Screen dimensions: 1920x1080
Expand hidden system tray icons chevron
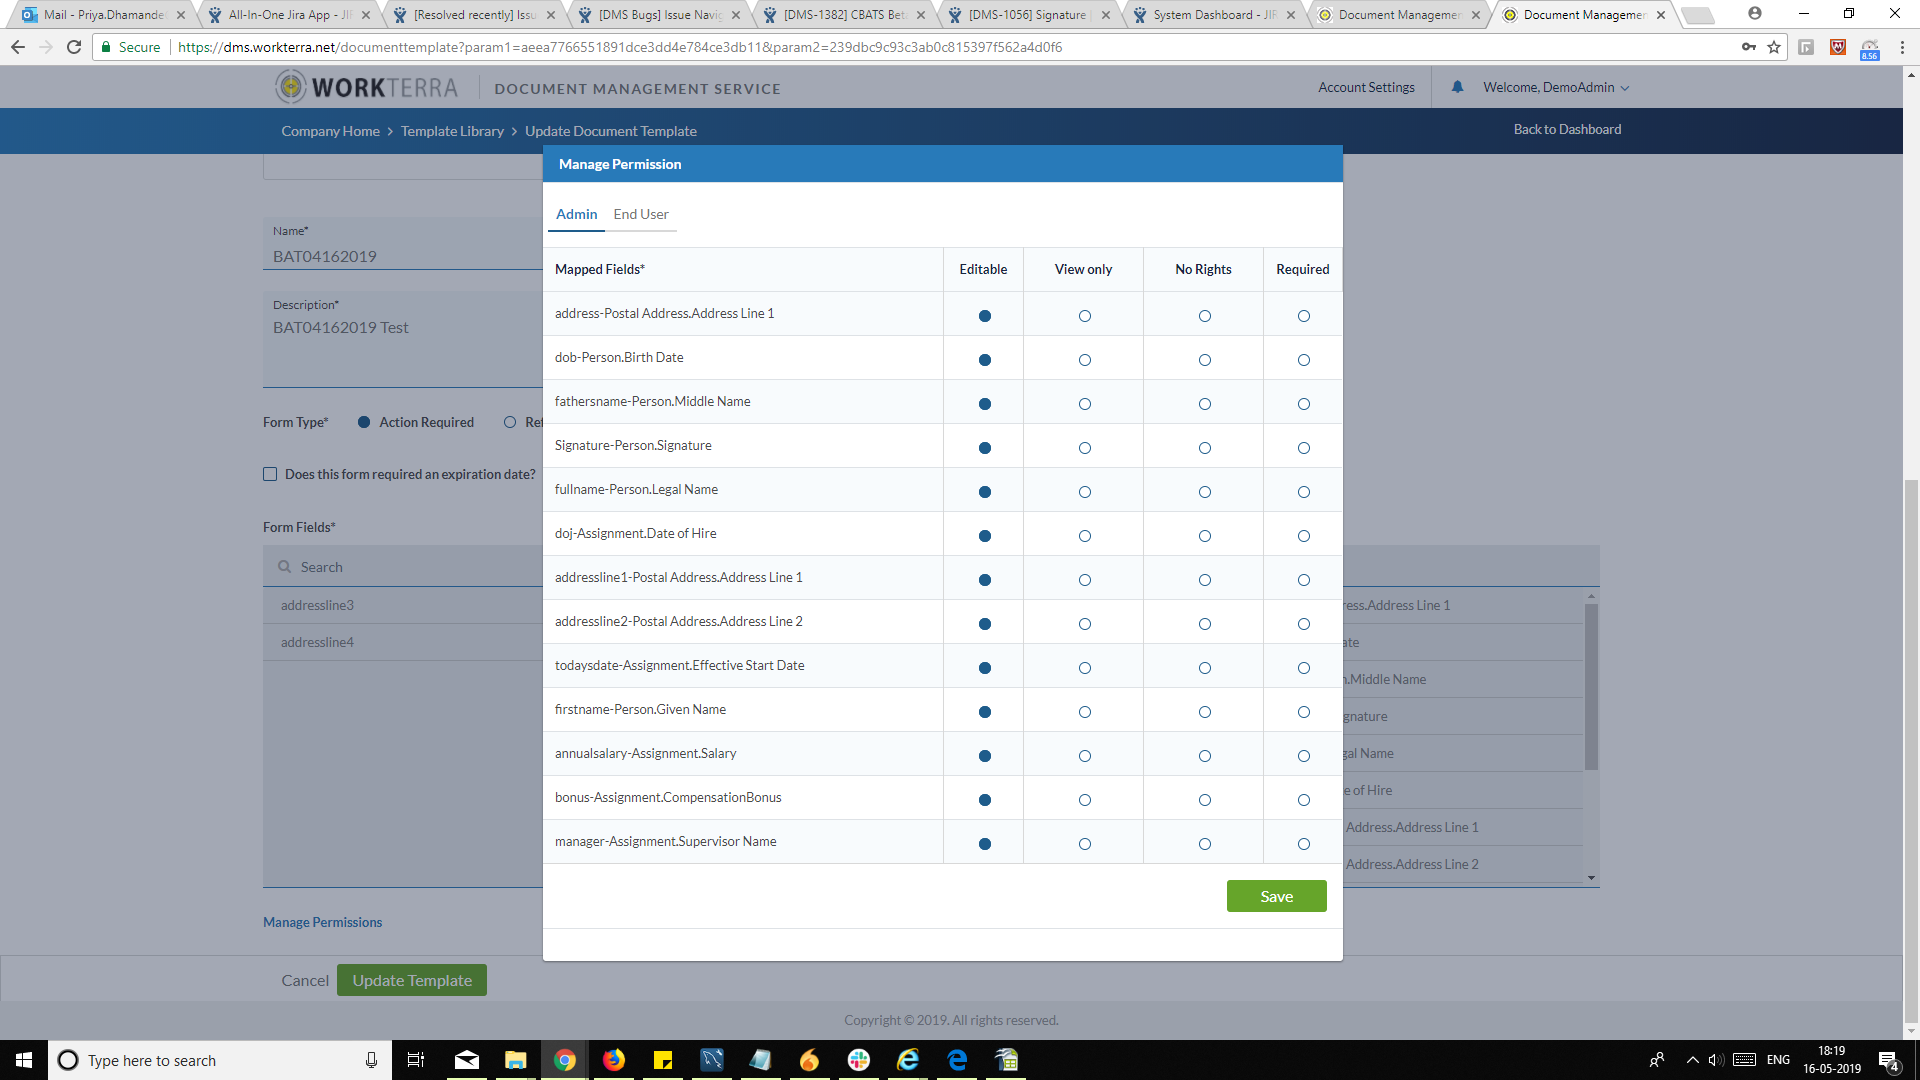click(x=1692, y=1060)
